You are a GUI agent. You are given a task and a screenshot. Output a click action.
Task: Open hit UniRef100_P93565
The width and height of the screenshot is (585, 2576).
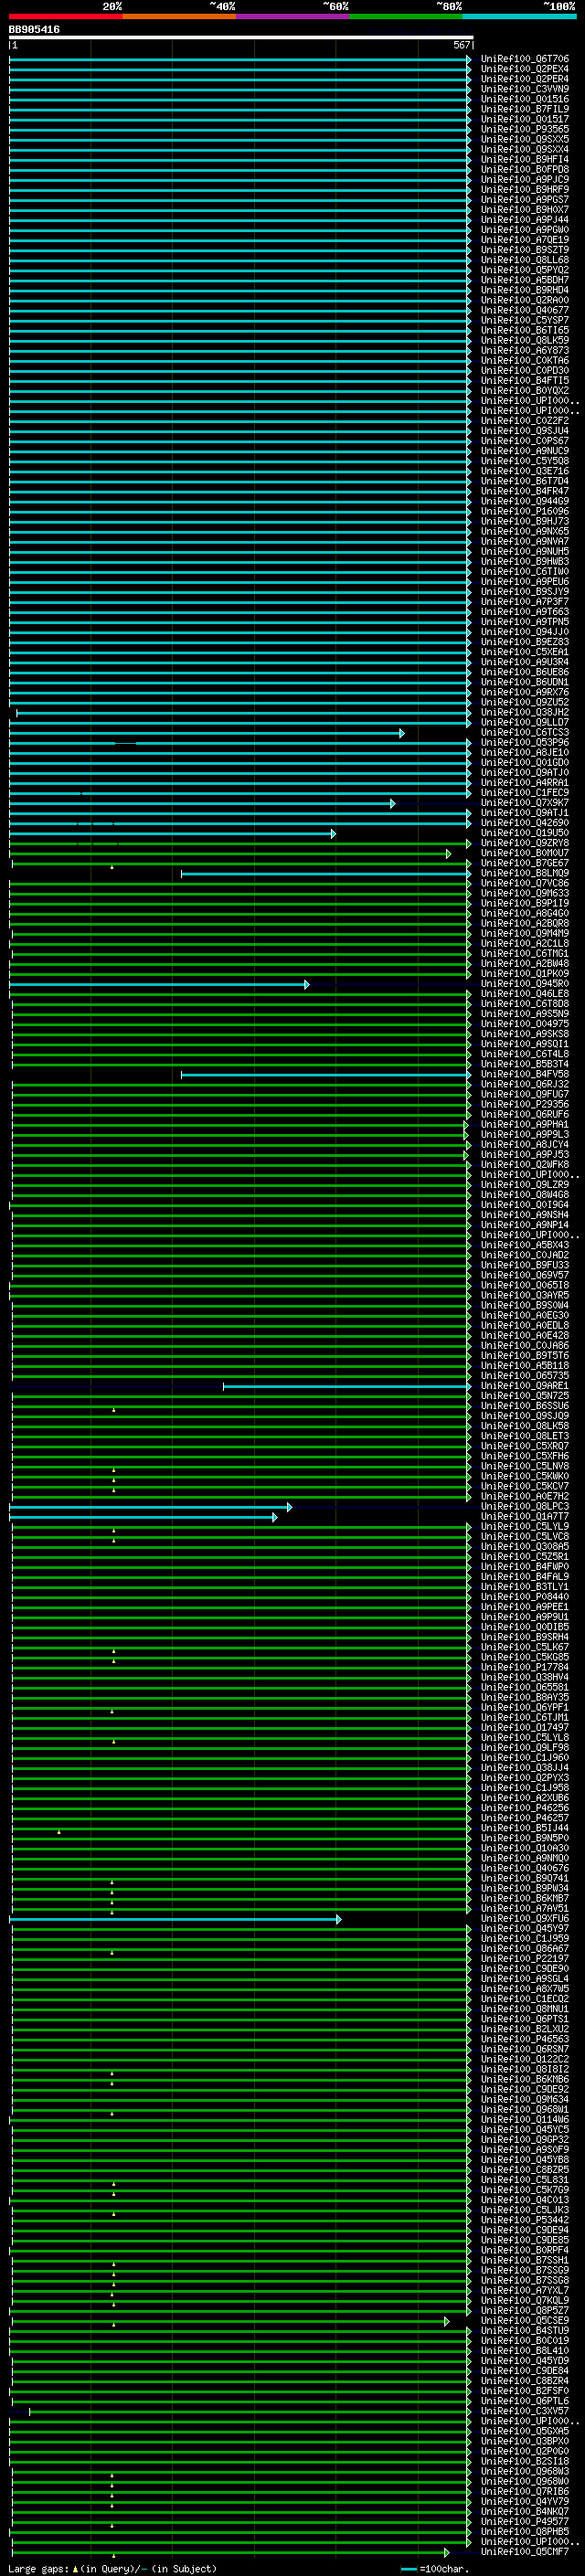click(x=525, y=130)
